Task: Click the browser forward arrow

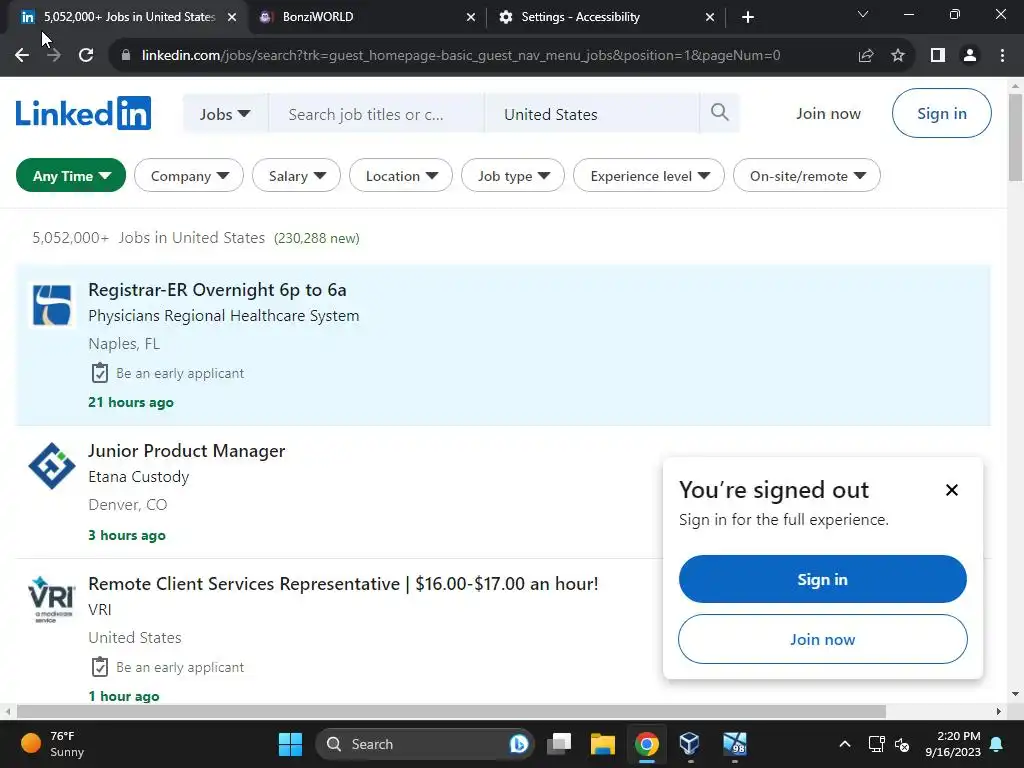Action: tap(54, 56)
